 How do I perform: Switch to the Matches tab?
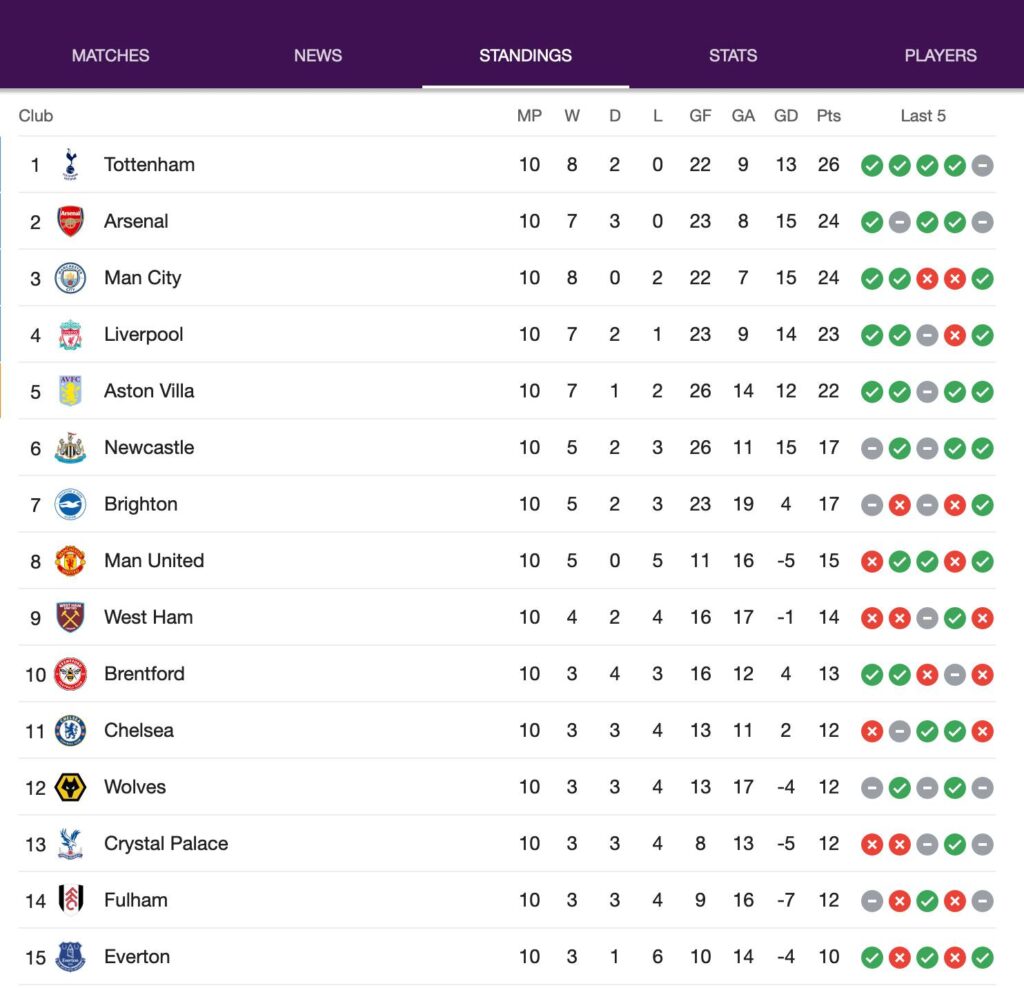pyautogui.click(x=110, y=56)
